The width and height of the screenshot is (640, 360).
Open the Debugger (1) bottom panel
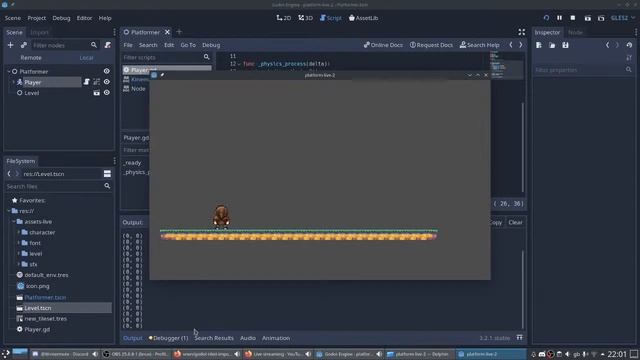(169, 338)
